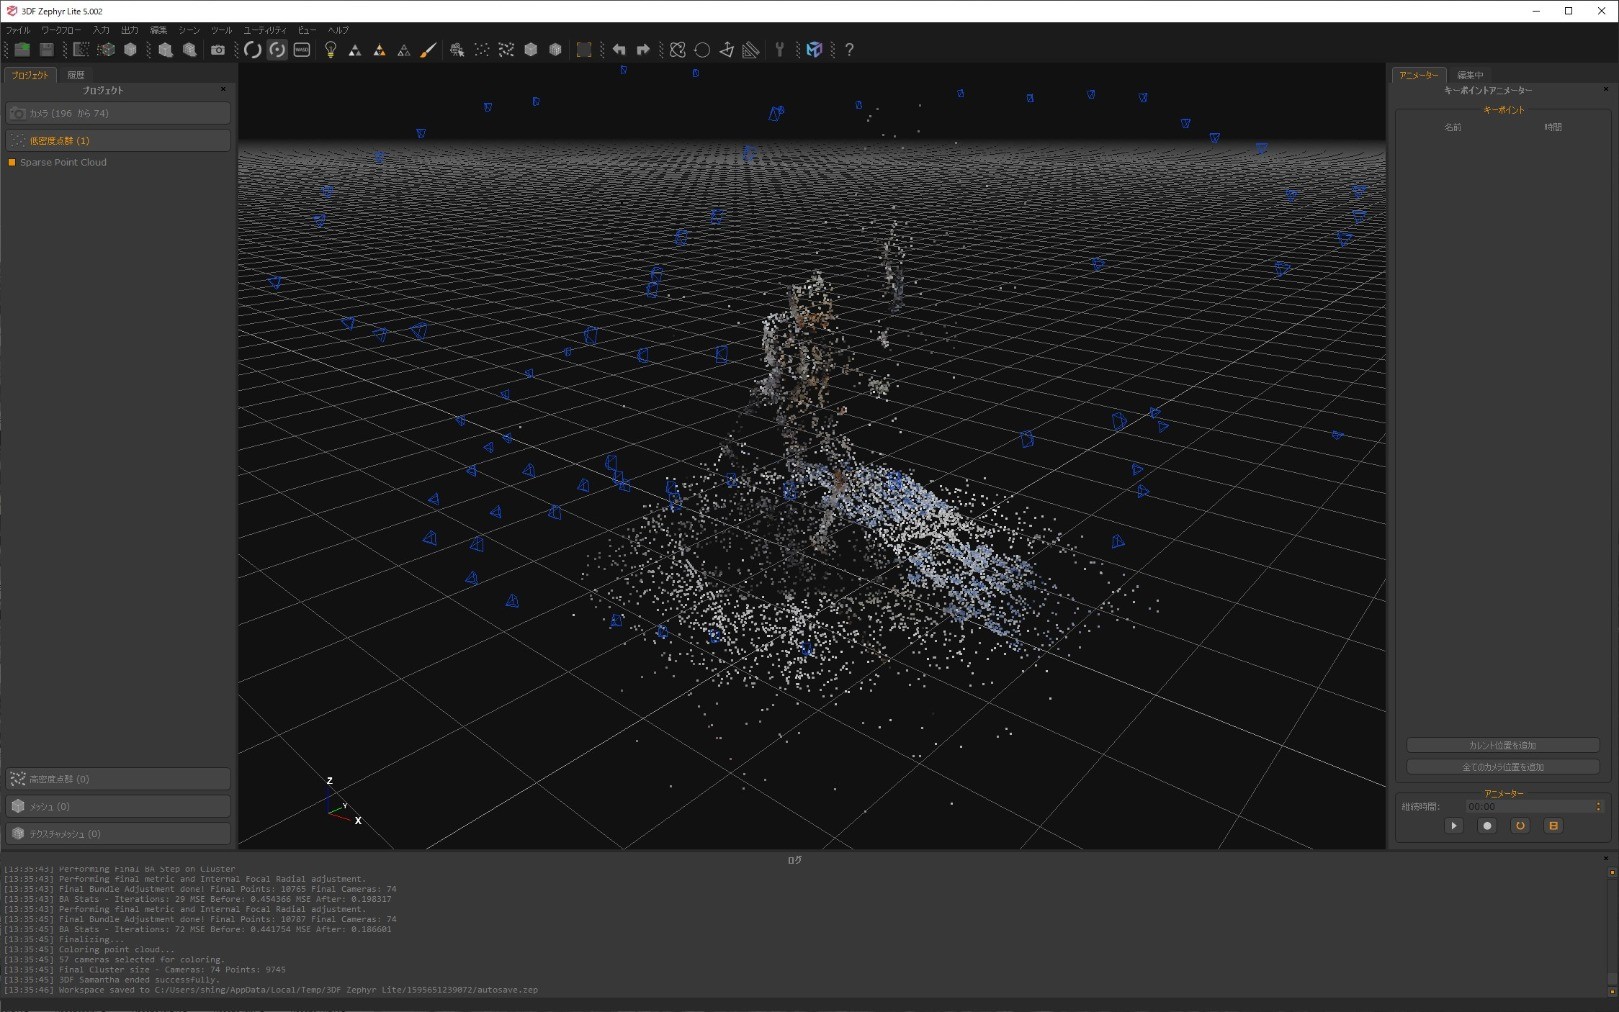Click the blue 3D cube icon
1619x1012 pixels.
(x=815, y=50)
